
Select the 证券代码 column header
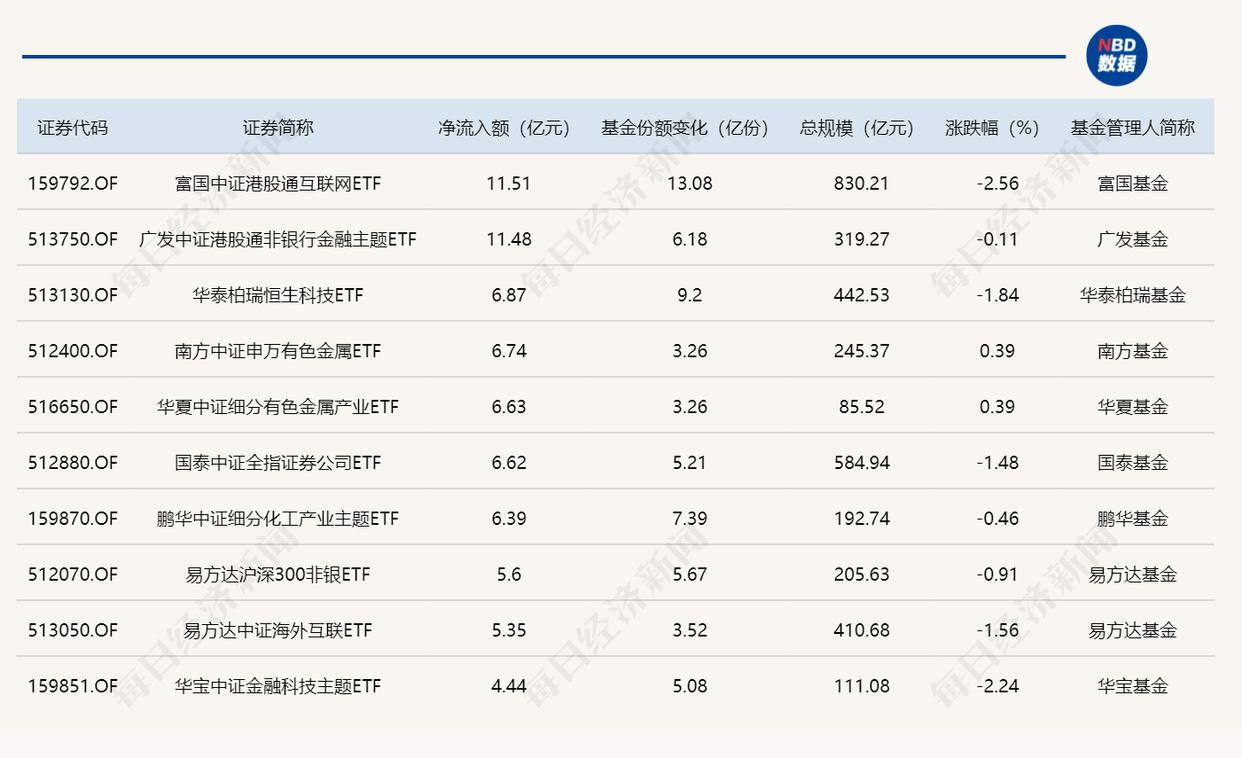click(72, 128)
